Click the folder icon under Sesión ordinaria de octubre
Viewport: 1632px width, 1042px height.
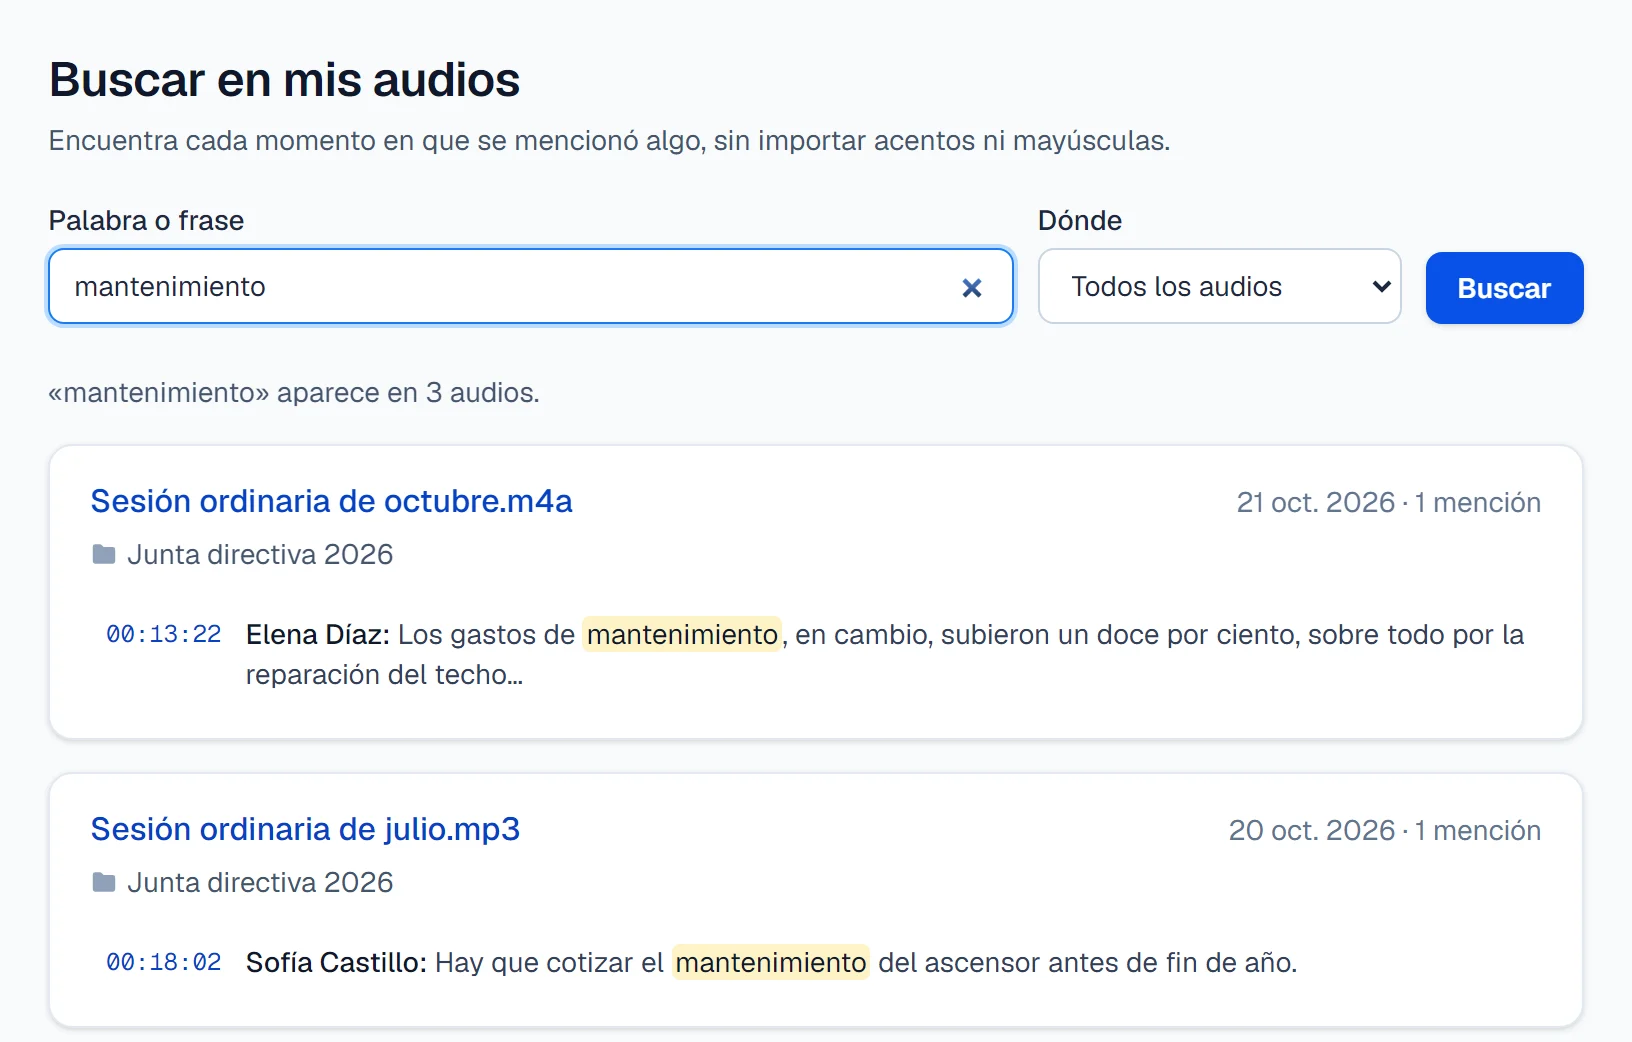104,554
